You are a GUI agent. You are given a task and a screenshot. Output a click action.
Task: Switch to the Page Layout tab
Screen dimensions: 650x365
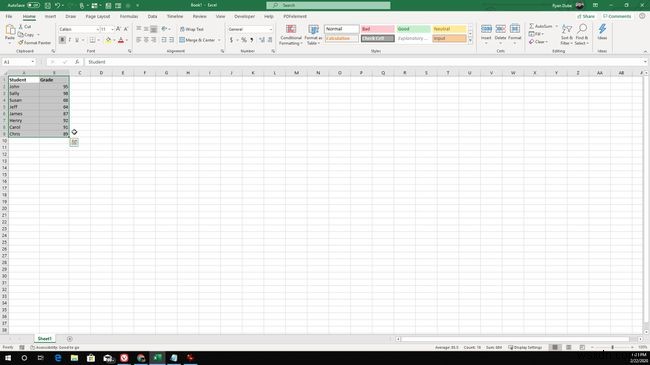(x=98, y=17)
